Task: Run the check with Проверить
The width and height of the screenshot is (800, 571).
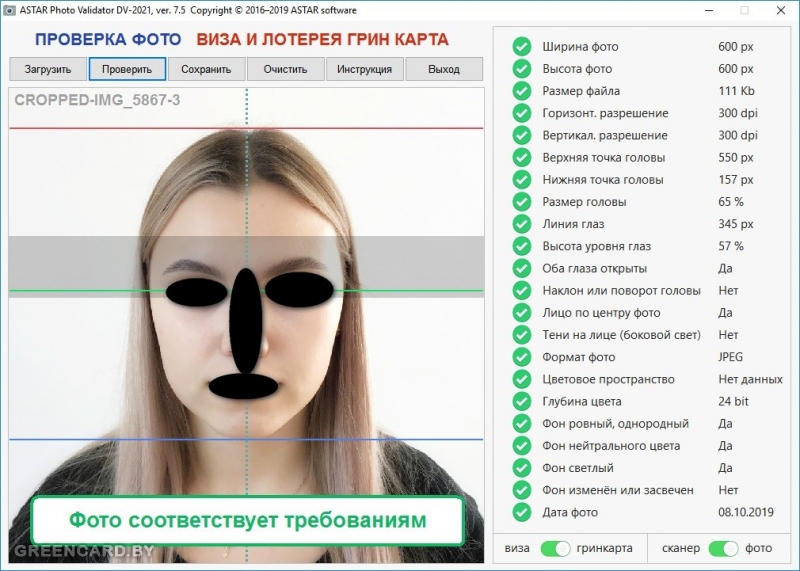Action: tap(127, 69)
